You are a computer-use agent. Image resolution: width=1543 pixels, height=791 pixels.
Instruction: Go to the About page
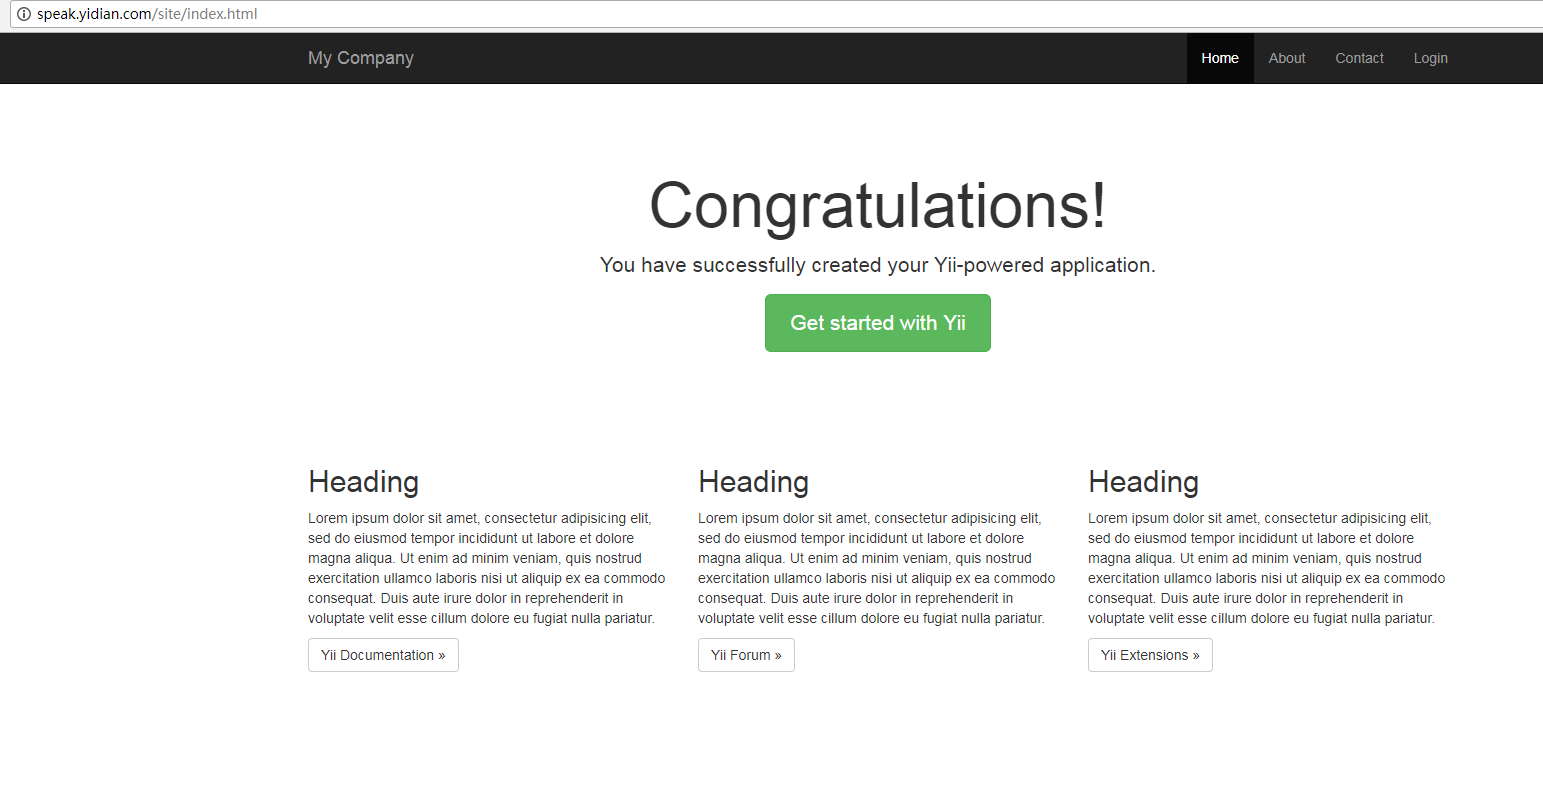1287,58
